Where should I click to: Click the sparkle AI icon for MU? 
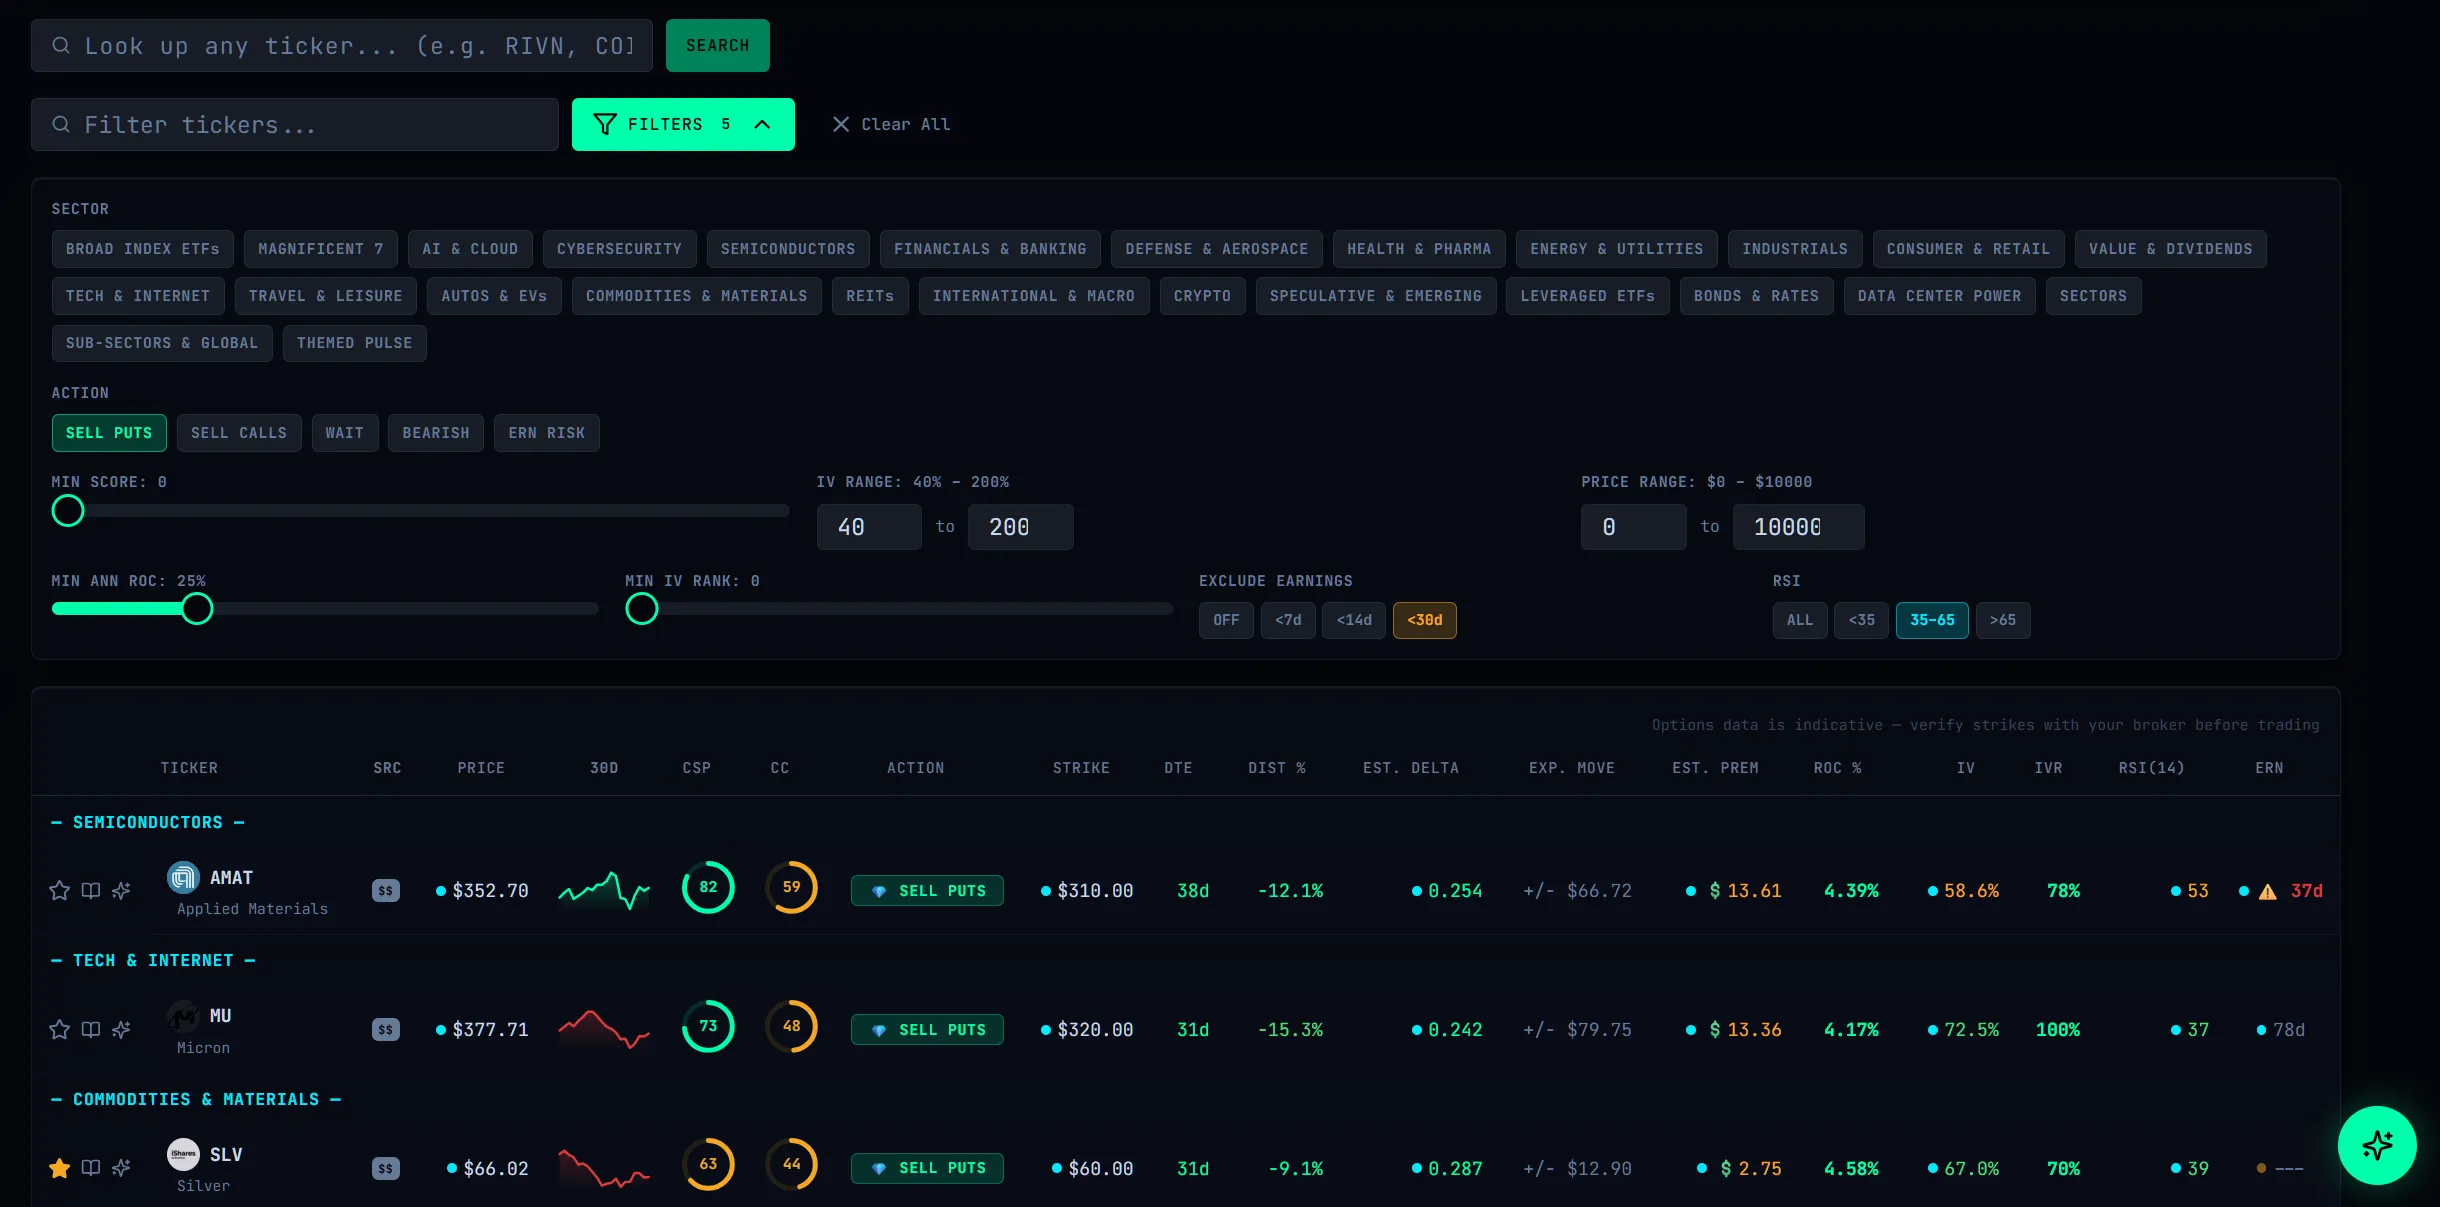click(121, 1029)
